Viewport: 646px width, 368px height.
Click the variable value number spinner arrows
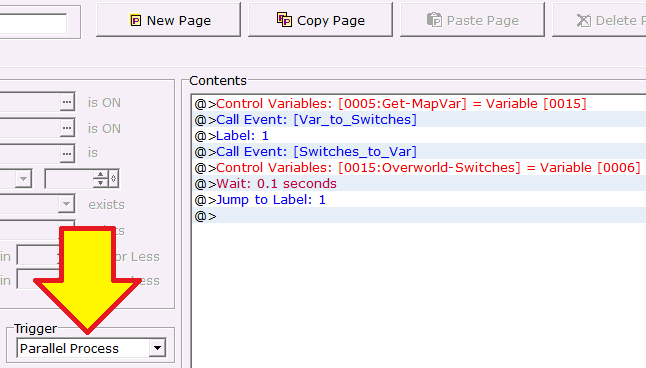pyautogui.click(x=101, y=178)
